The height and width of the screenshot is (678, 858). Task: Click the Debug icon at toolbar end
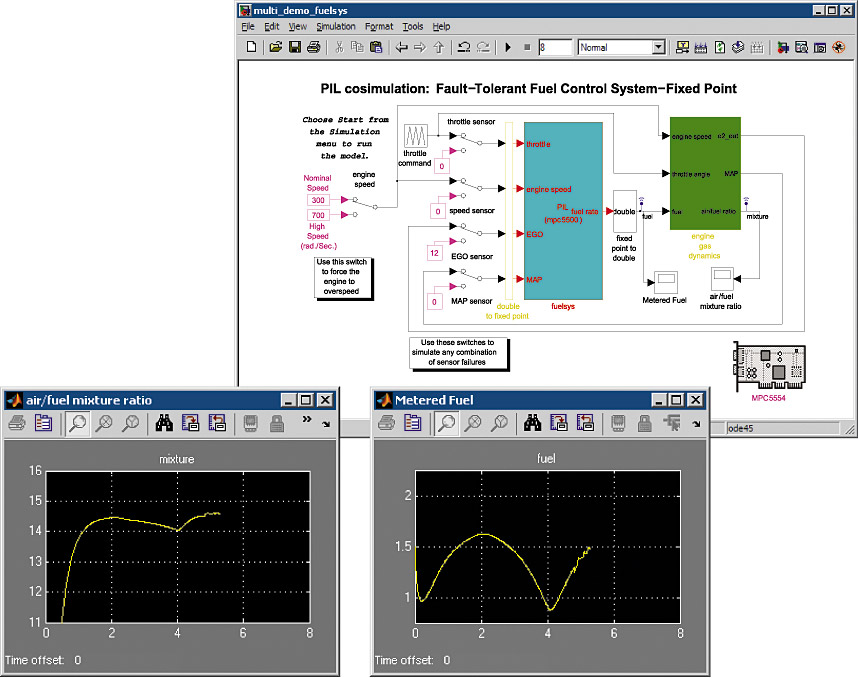click(x=838, y=47)
